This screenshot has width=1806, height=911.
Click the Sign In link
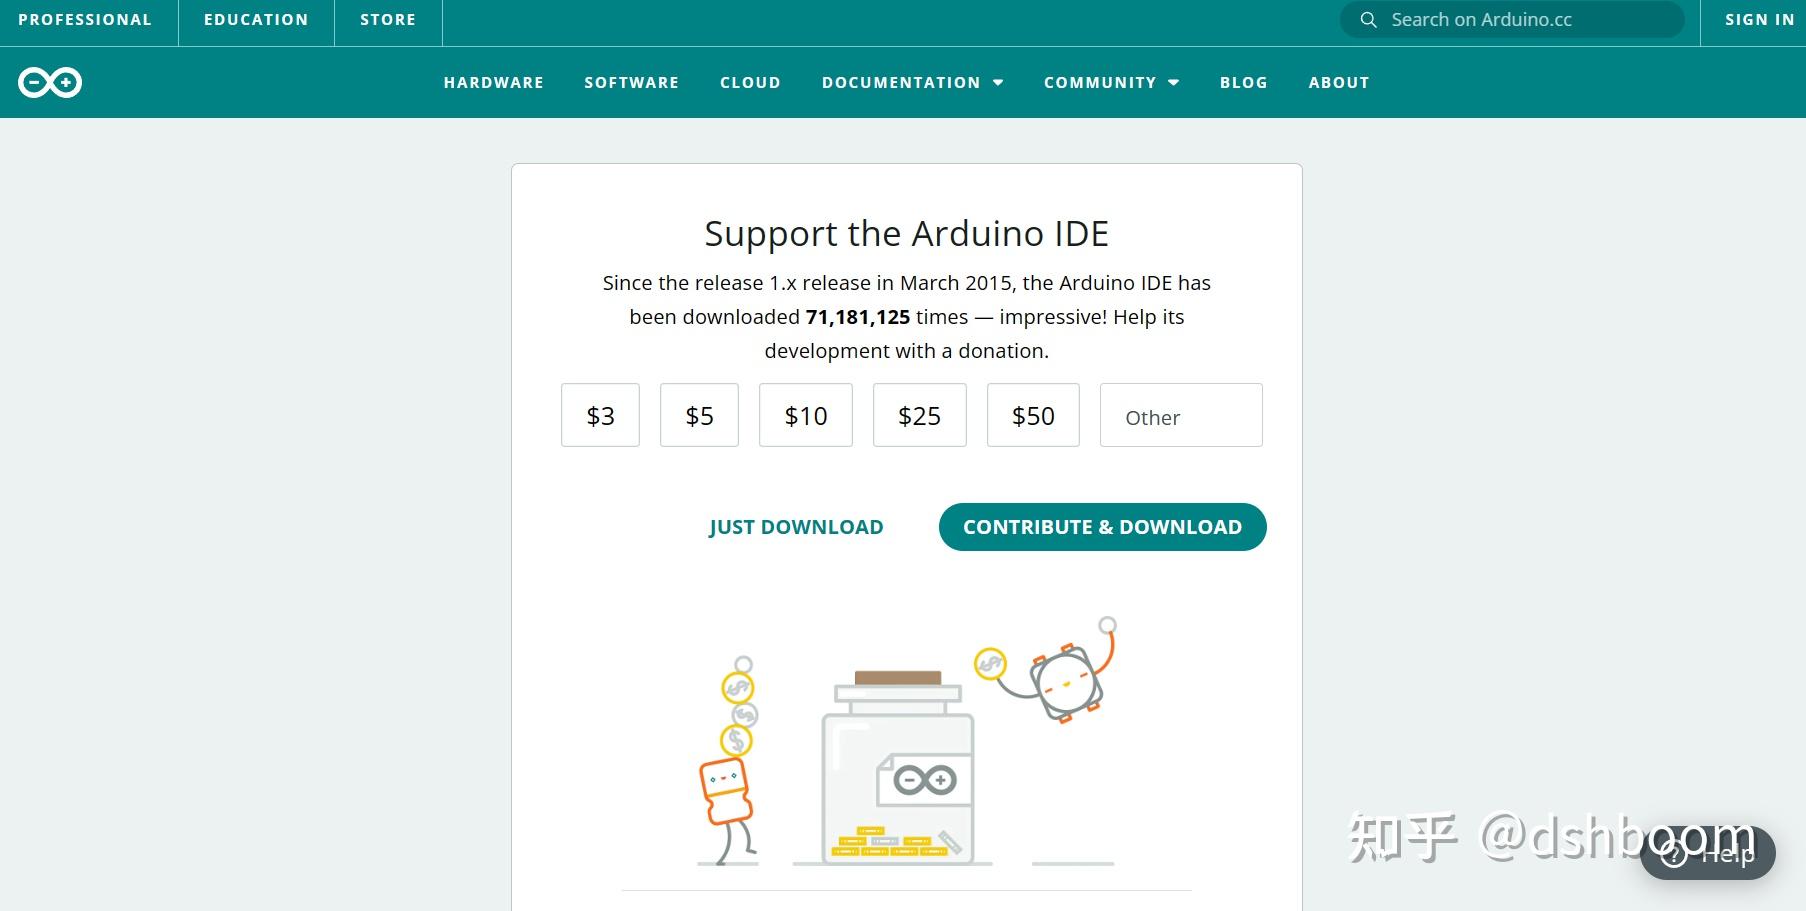(x=1760, y=20)
